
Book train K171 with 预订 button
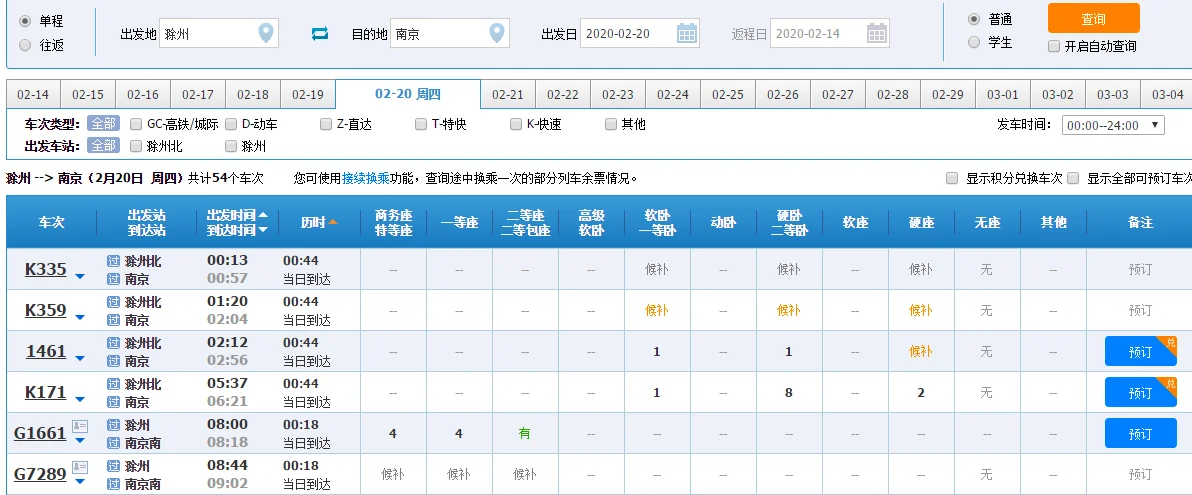point(1140,393)
